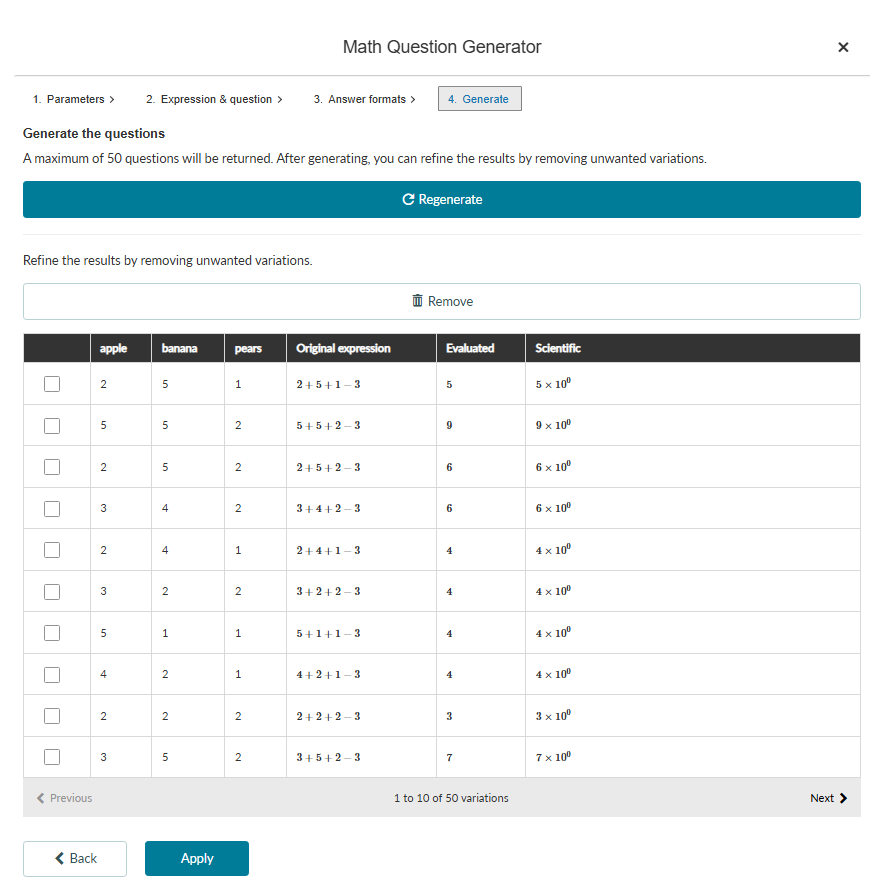Click the Previous page link
This screenshot has width=889, height=886.
pos(64,798)
